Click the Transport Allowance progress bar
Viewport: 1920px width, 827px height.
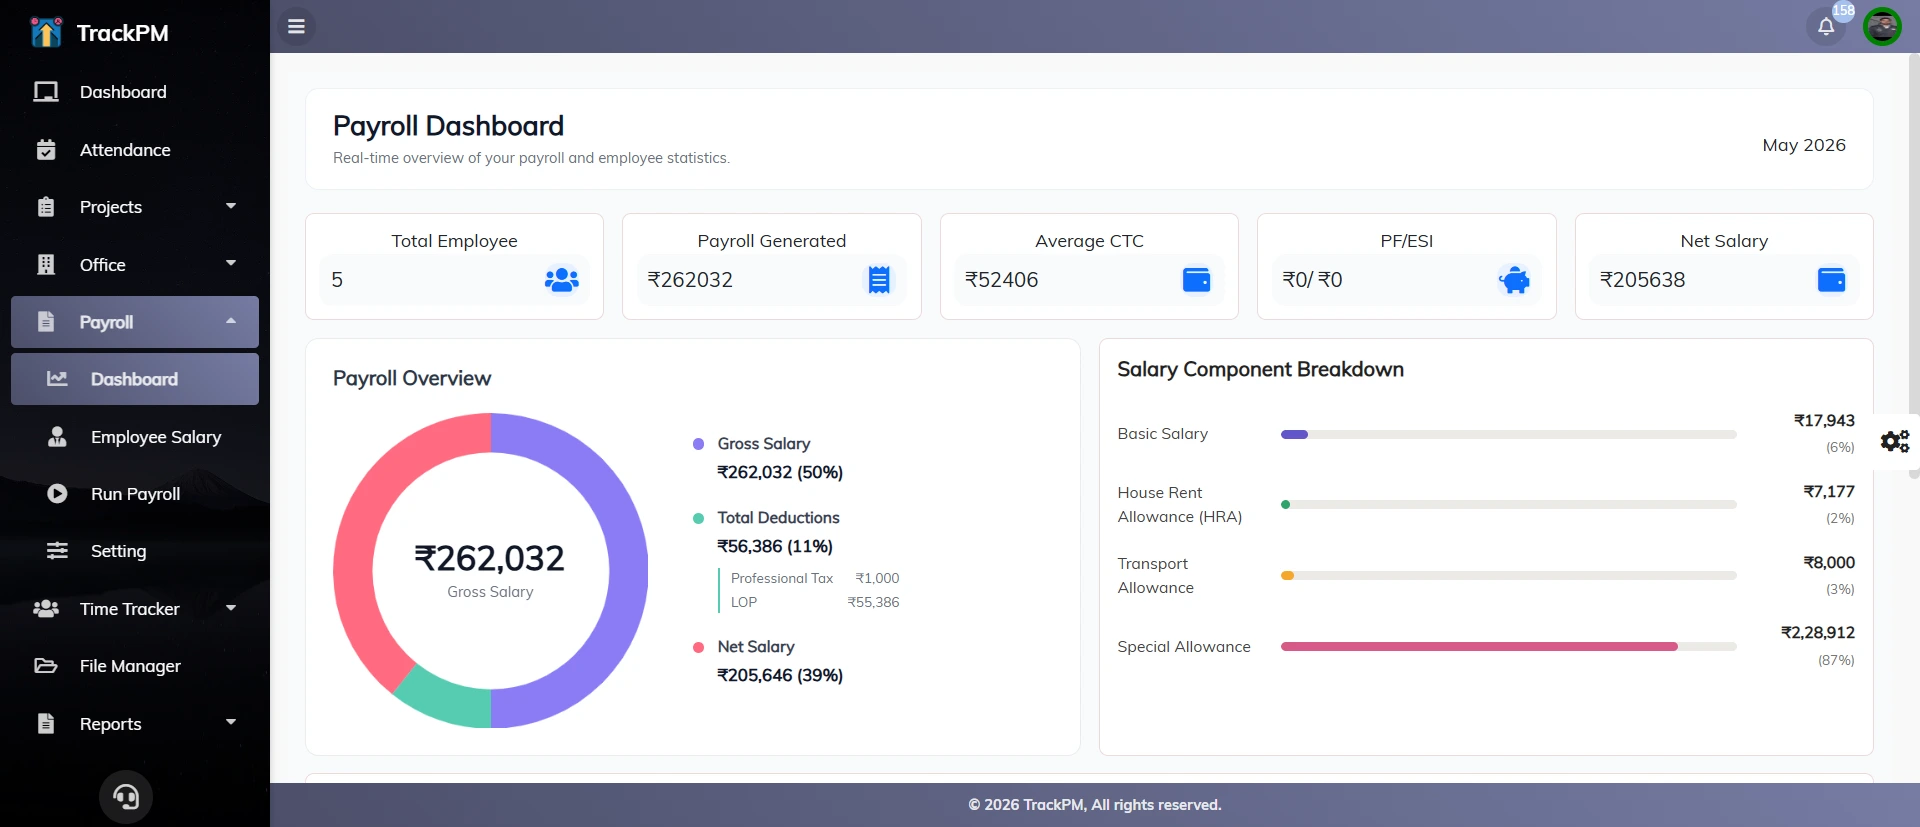1508,576
